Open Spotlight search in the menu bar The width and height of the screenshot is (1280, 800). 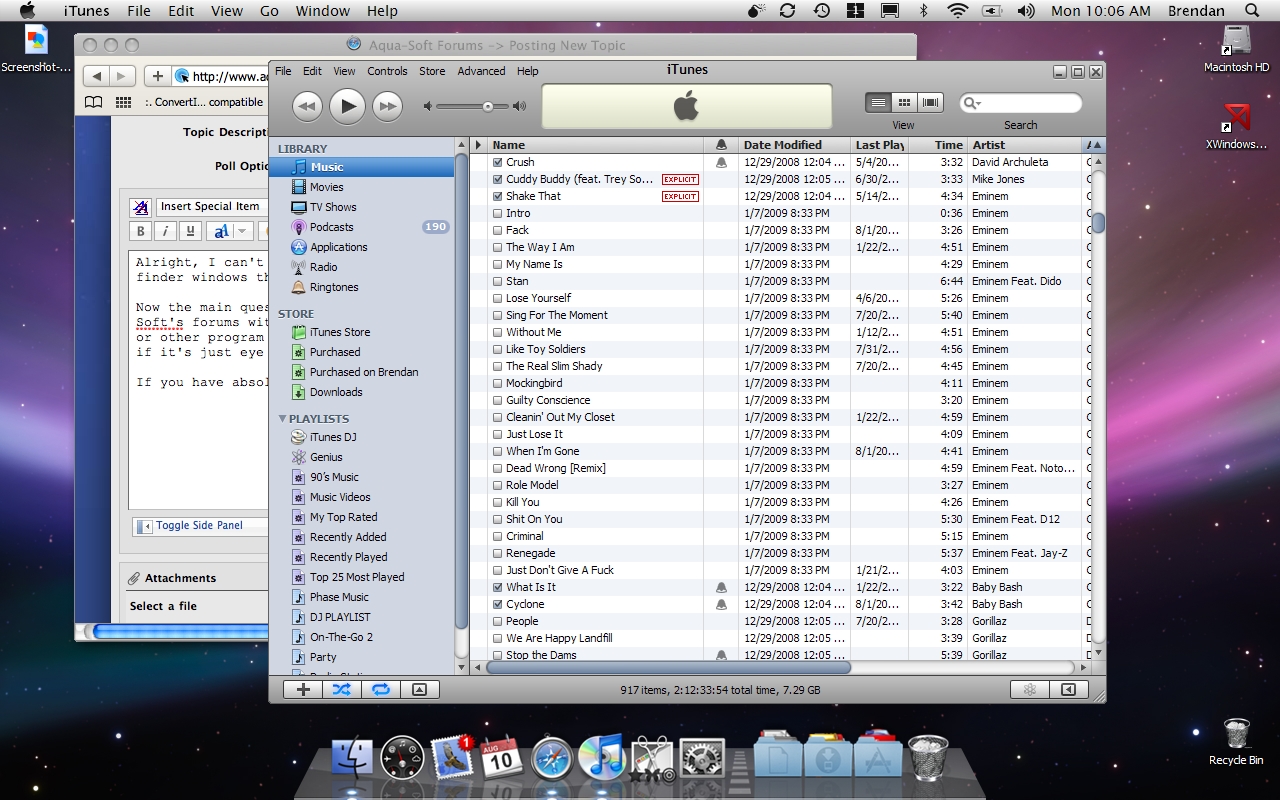(x=1251, y=11)
